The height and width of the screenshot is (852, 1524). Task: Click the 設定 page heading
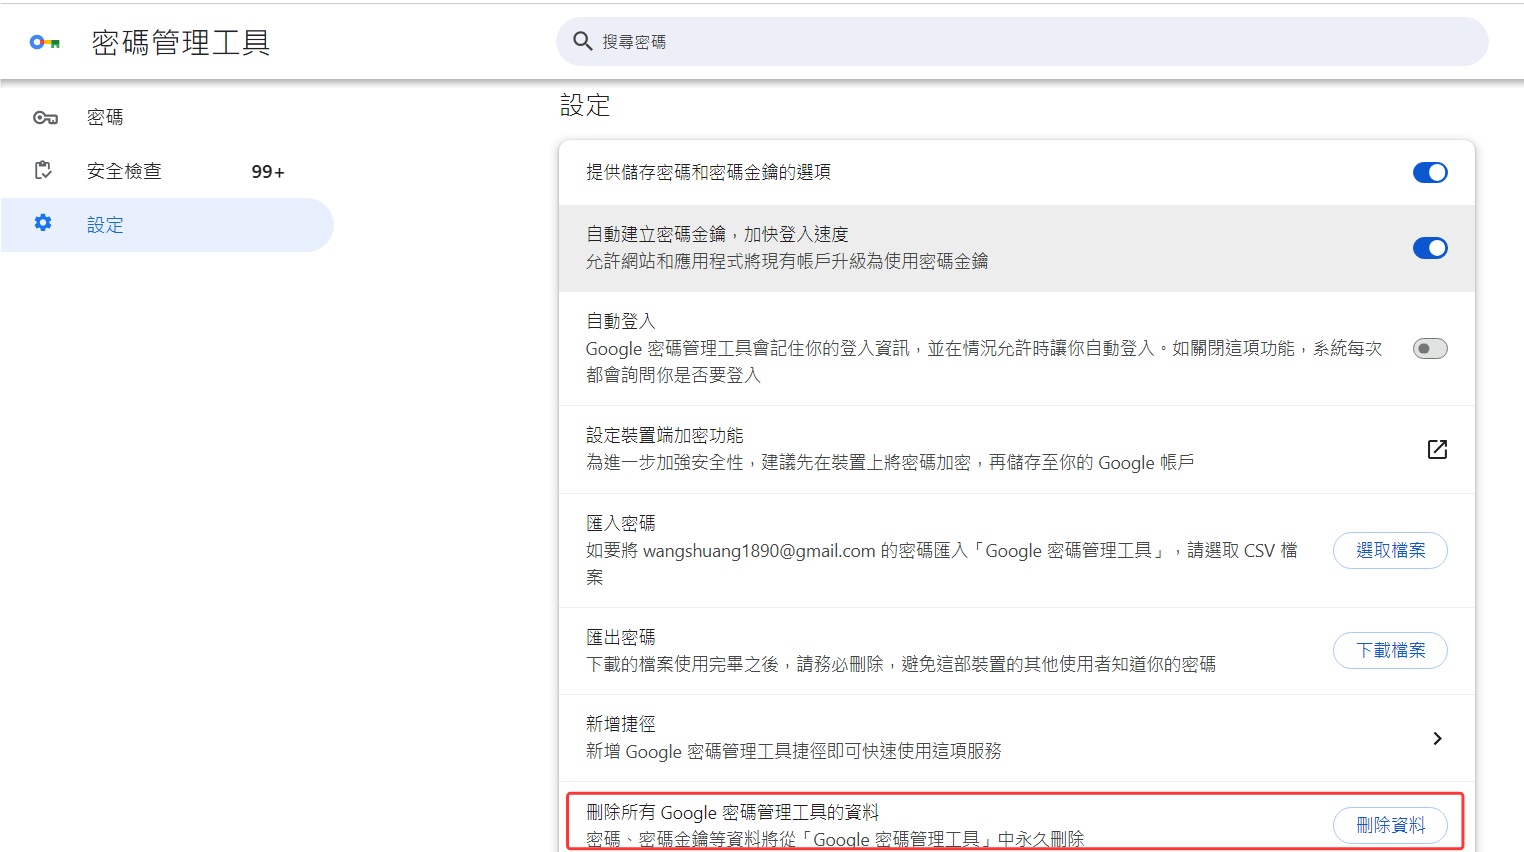585,105
